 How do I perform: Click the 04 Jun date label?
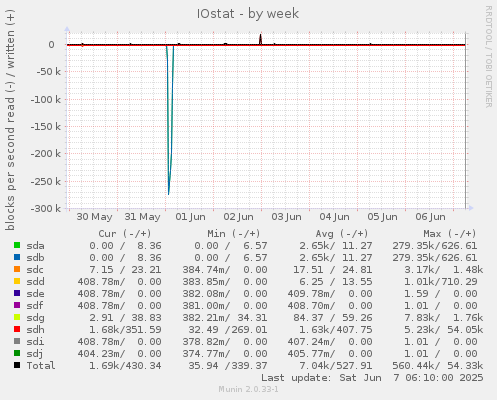pyautogui.click(x=334, y=217)
